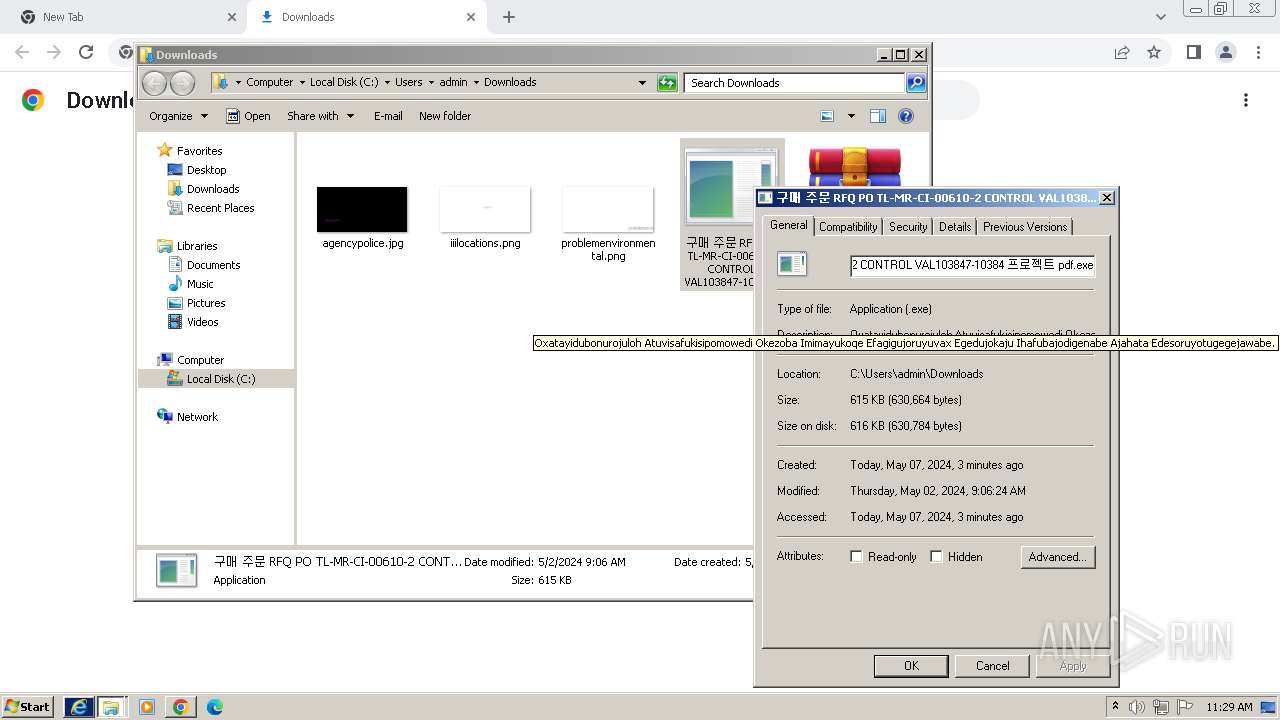Check the Read-only attribute checkbox
1280x720 pixels.
856,557
